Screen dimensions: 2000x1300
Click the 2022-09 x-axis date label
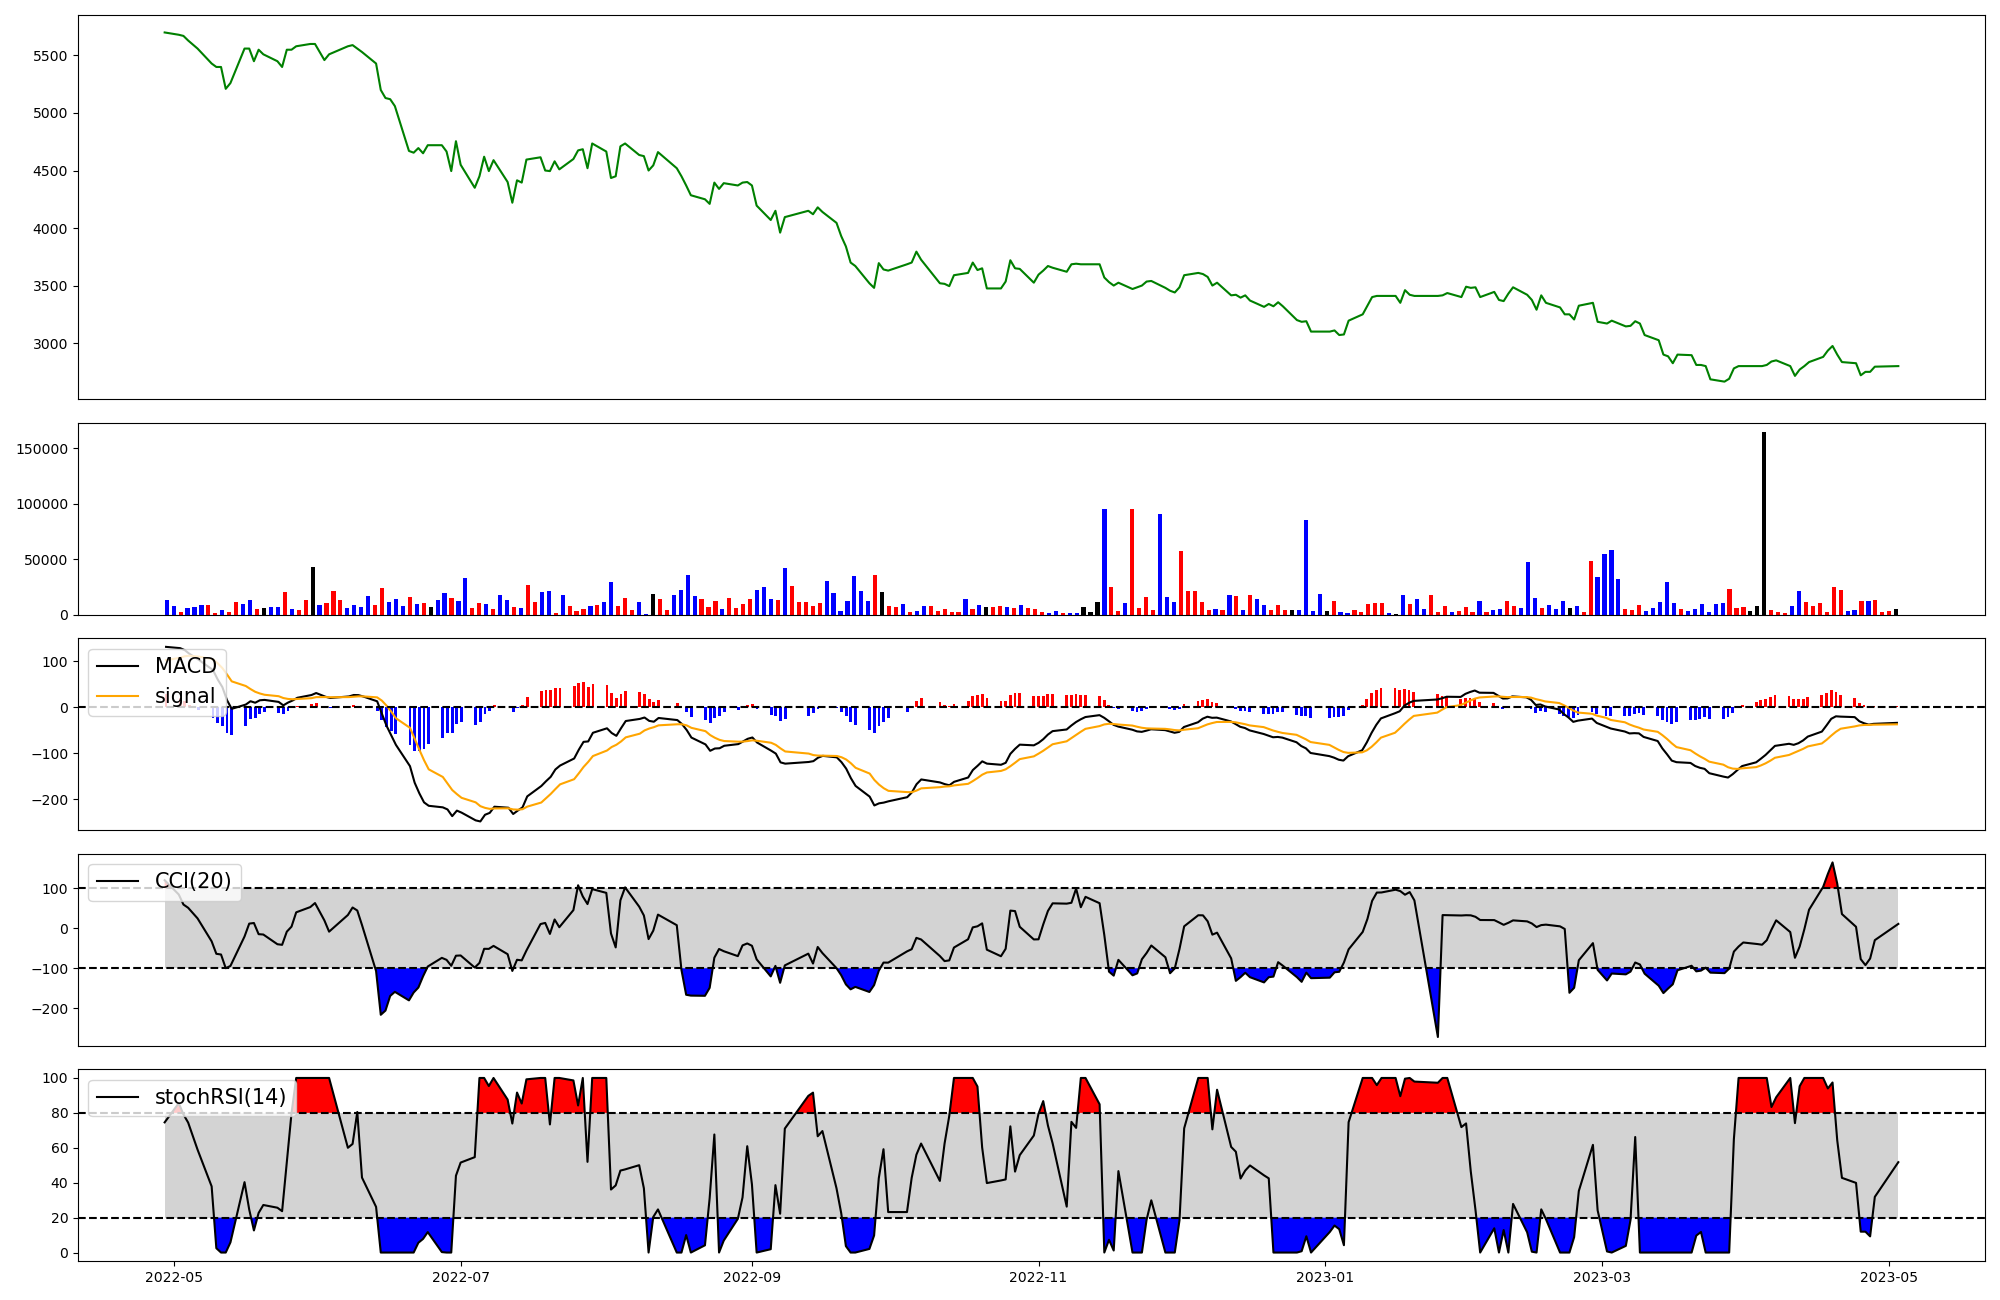point(751,1277)
